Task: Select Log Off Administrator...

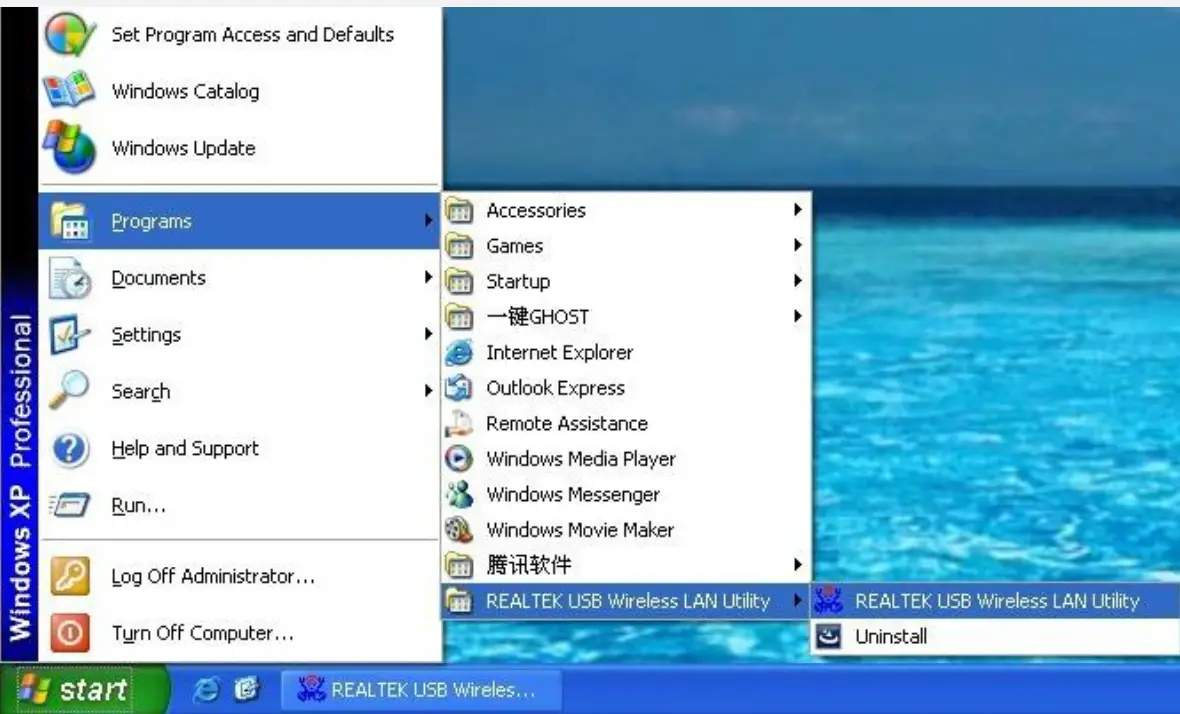Action: (239, 576)
